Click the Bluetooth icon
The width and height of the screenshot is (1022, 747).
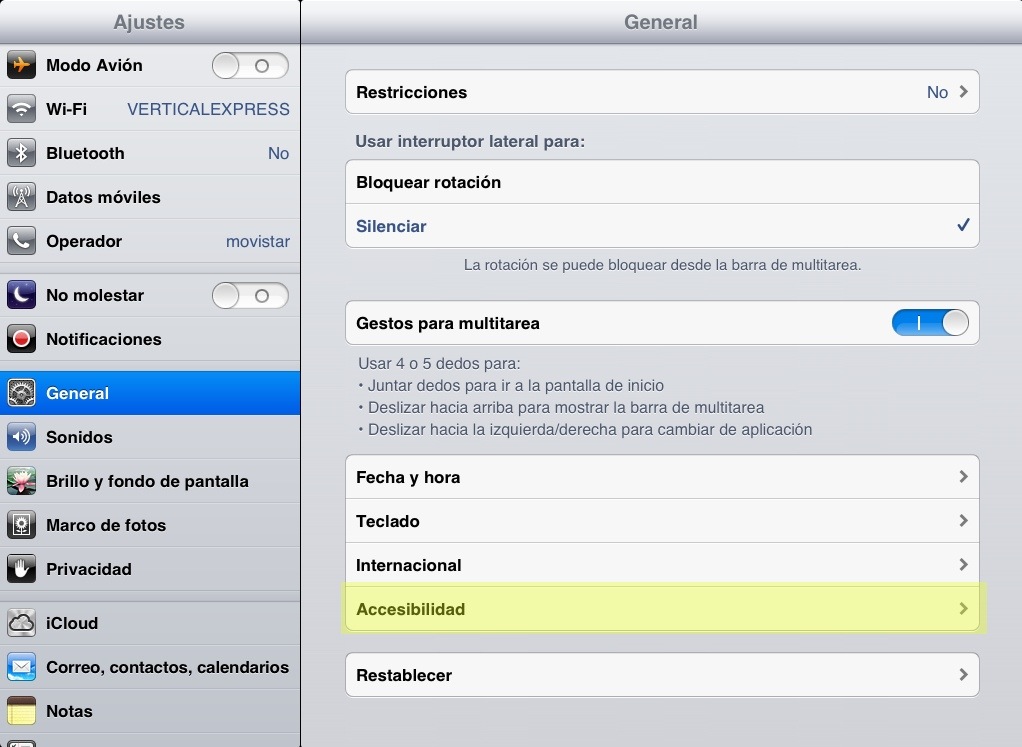tap(22, 153)
